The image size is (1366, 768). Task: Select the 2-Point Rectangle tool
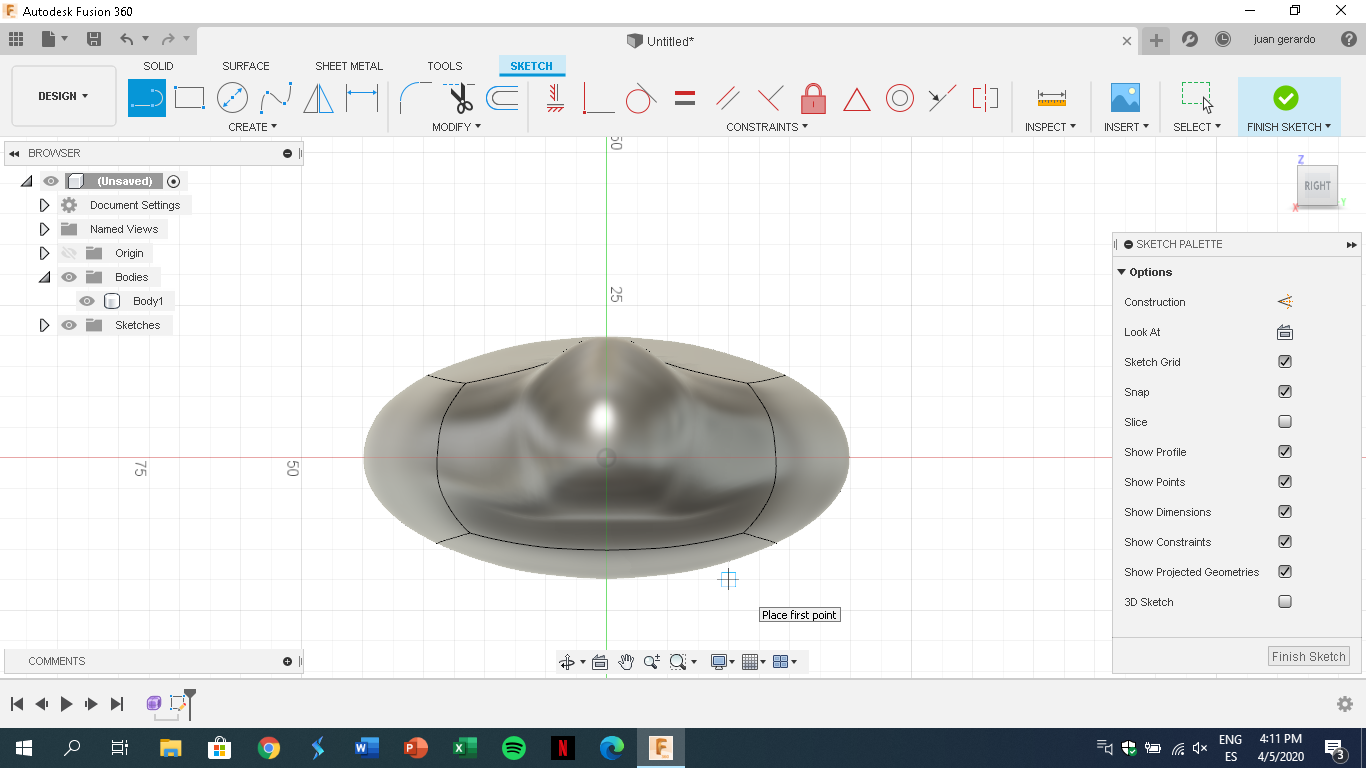click(x=189, y=98)
